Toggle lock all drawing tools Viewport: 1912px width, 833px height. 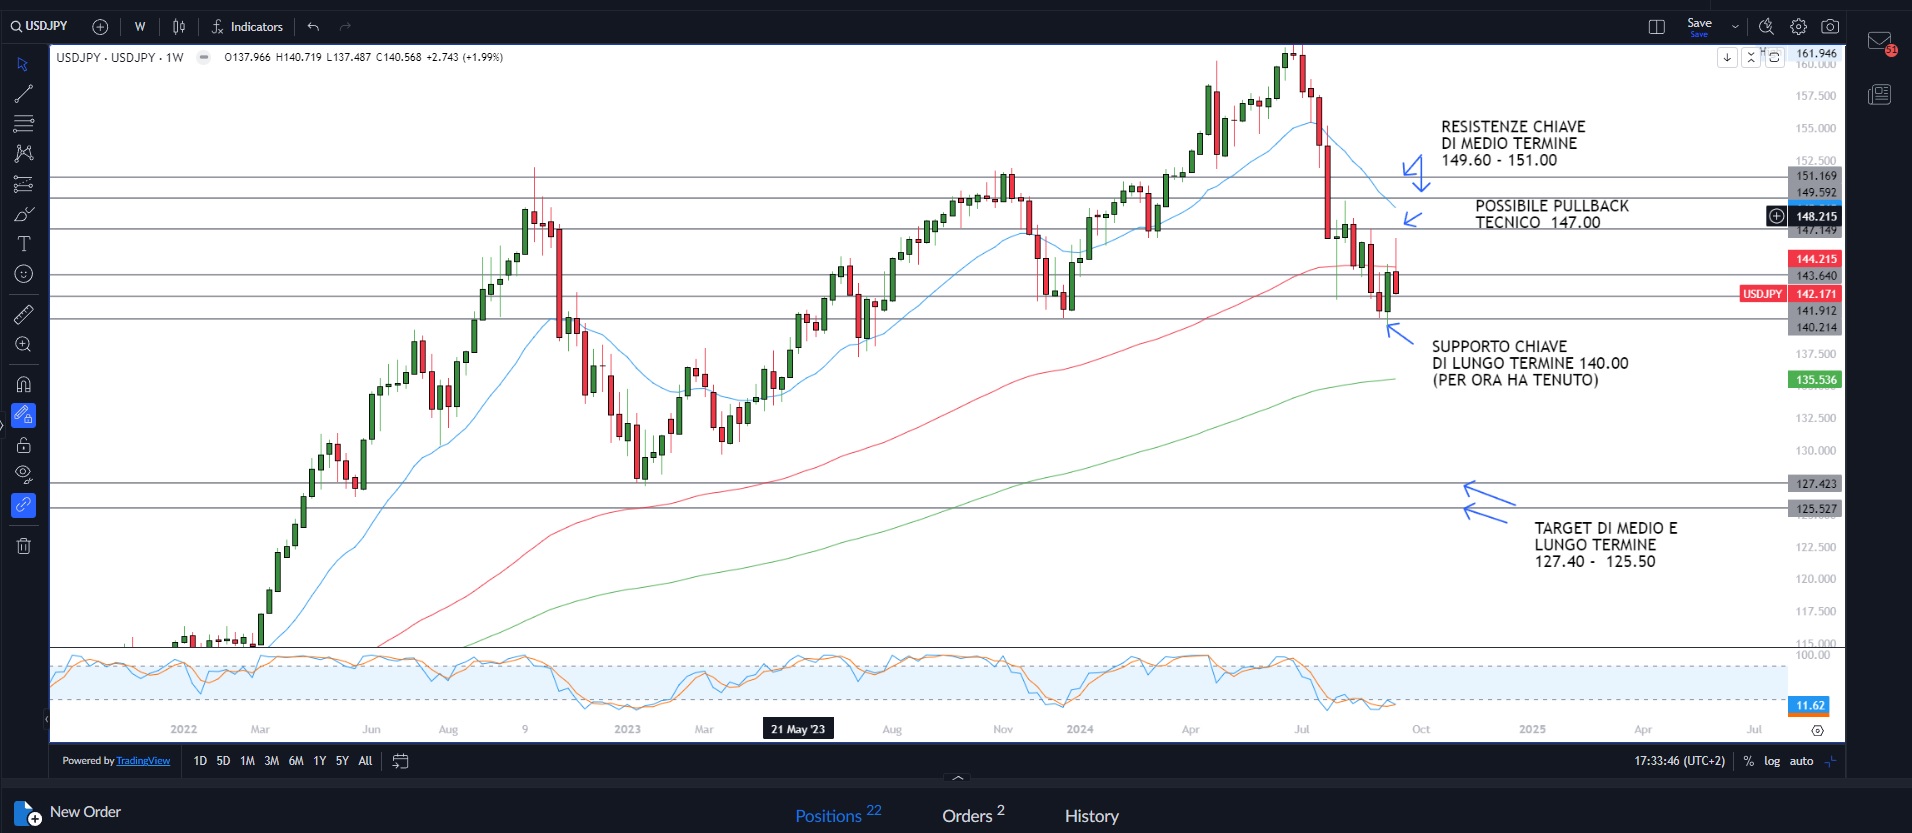(x=23, y=445)
